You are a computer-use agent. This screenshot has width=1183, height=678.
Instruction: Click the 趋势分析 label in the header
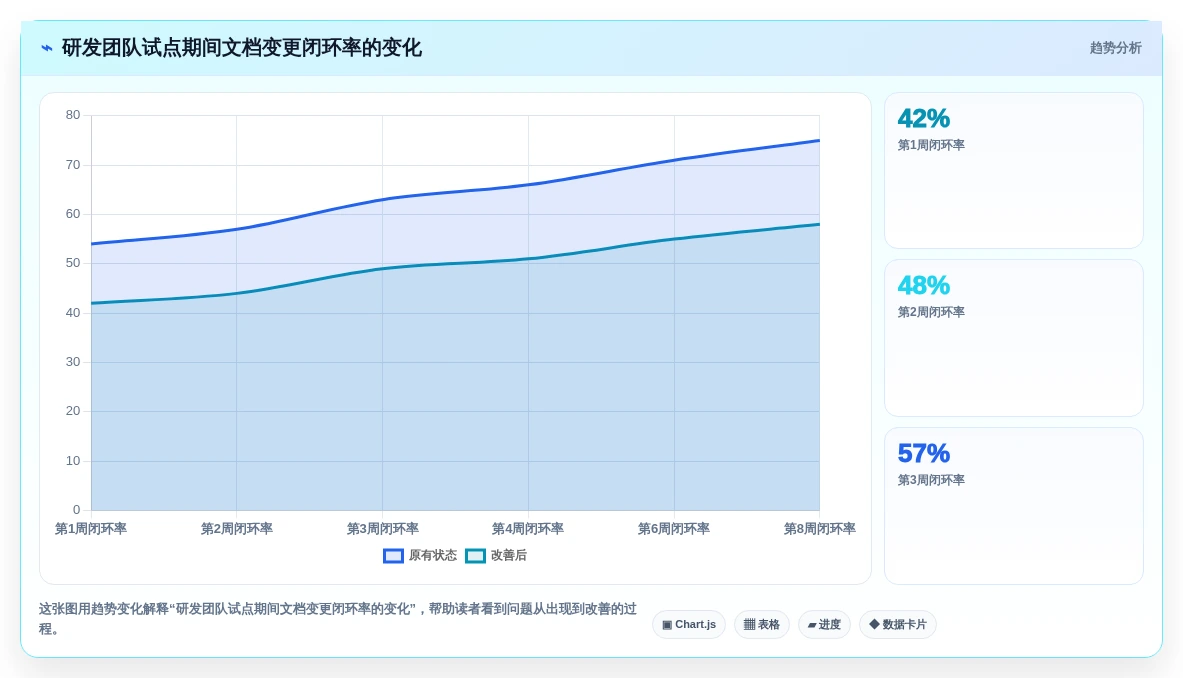[x=1115, y=48]
